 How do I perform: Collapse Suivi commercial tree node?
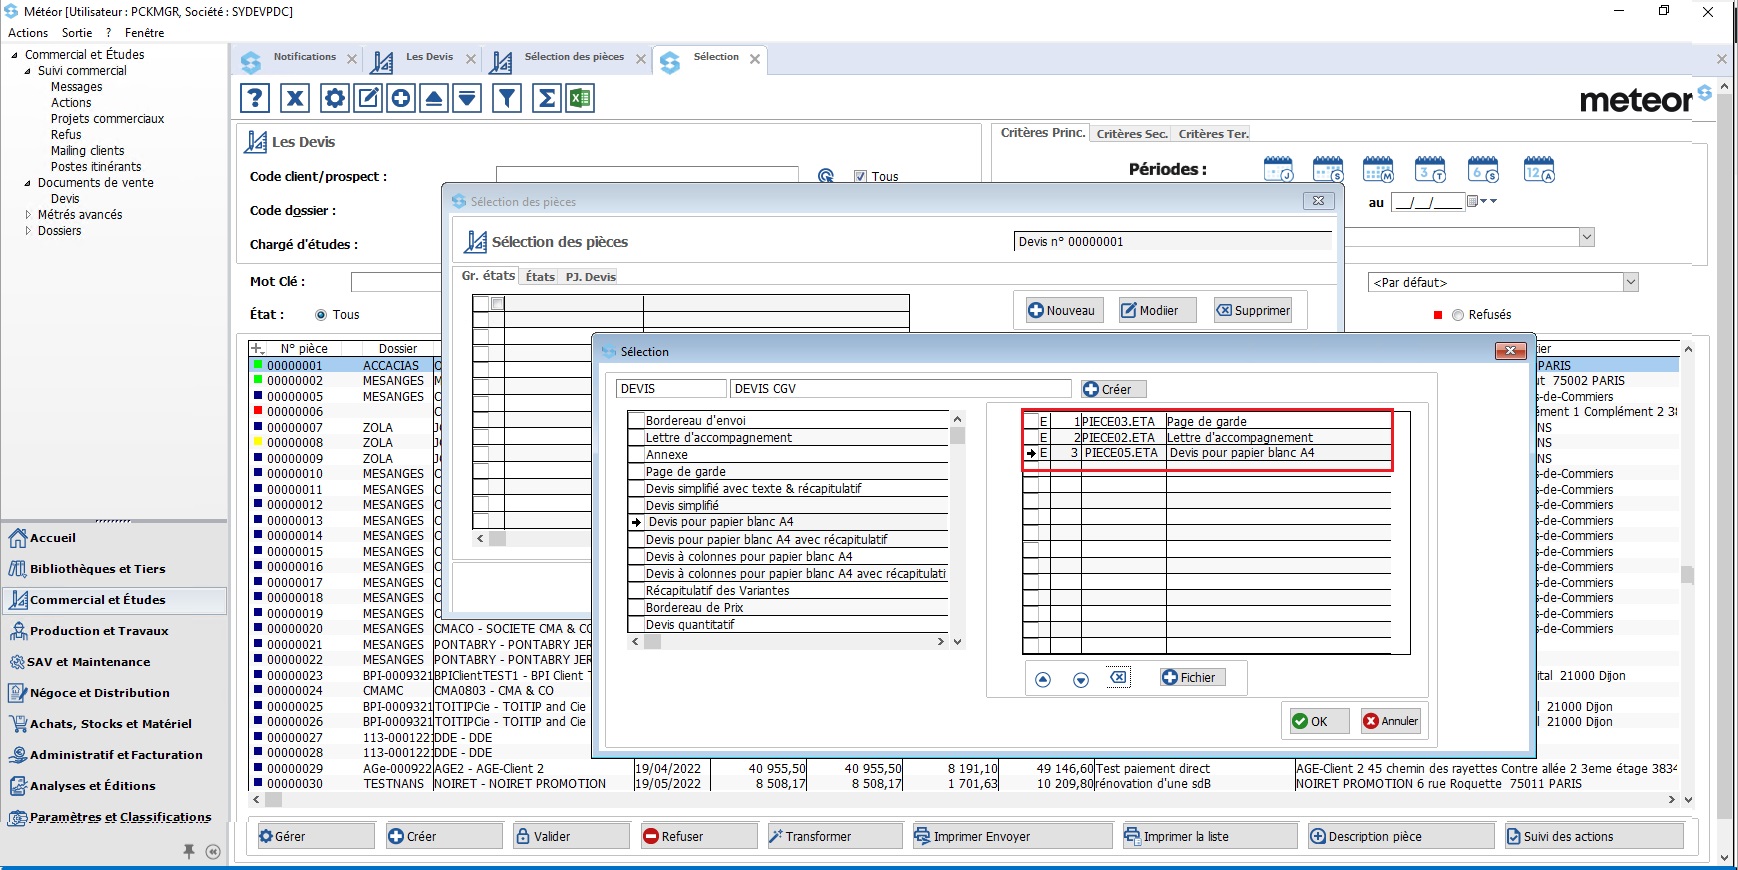(x=28, y=71)
